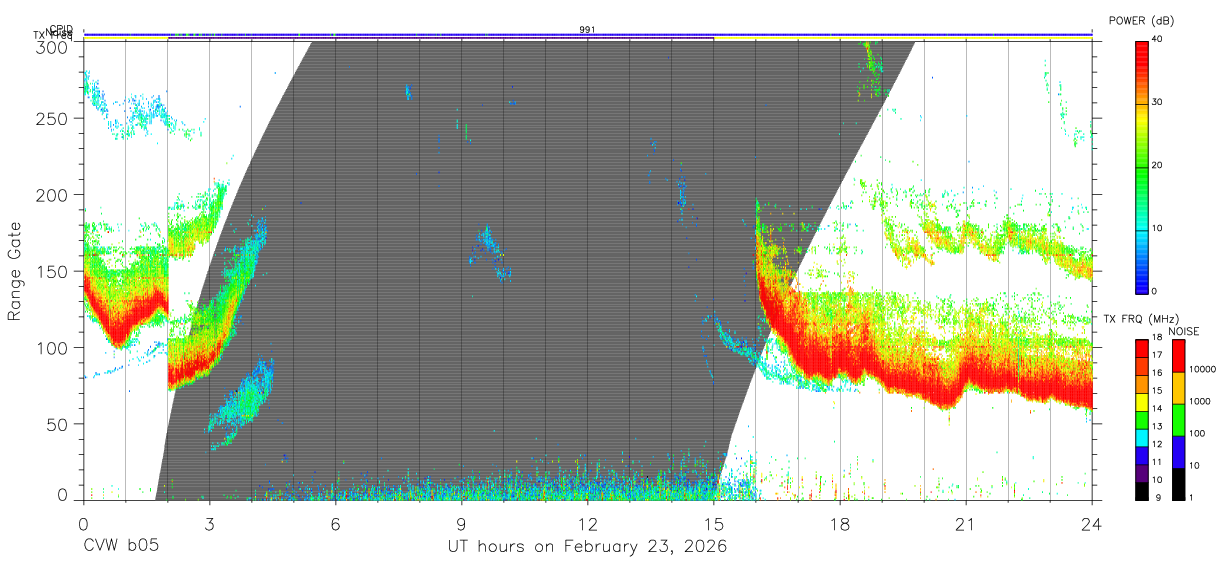Click the '991' CPID value above plot

pyautogui.click(x=587, y=30)
